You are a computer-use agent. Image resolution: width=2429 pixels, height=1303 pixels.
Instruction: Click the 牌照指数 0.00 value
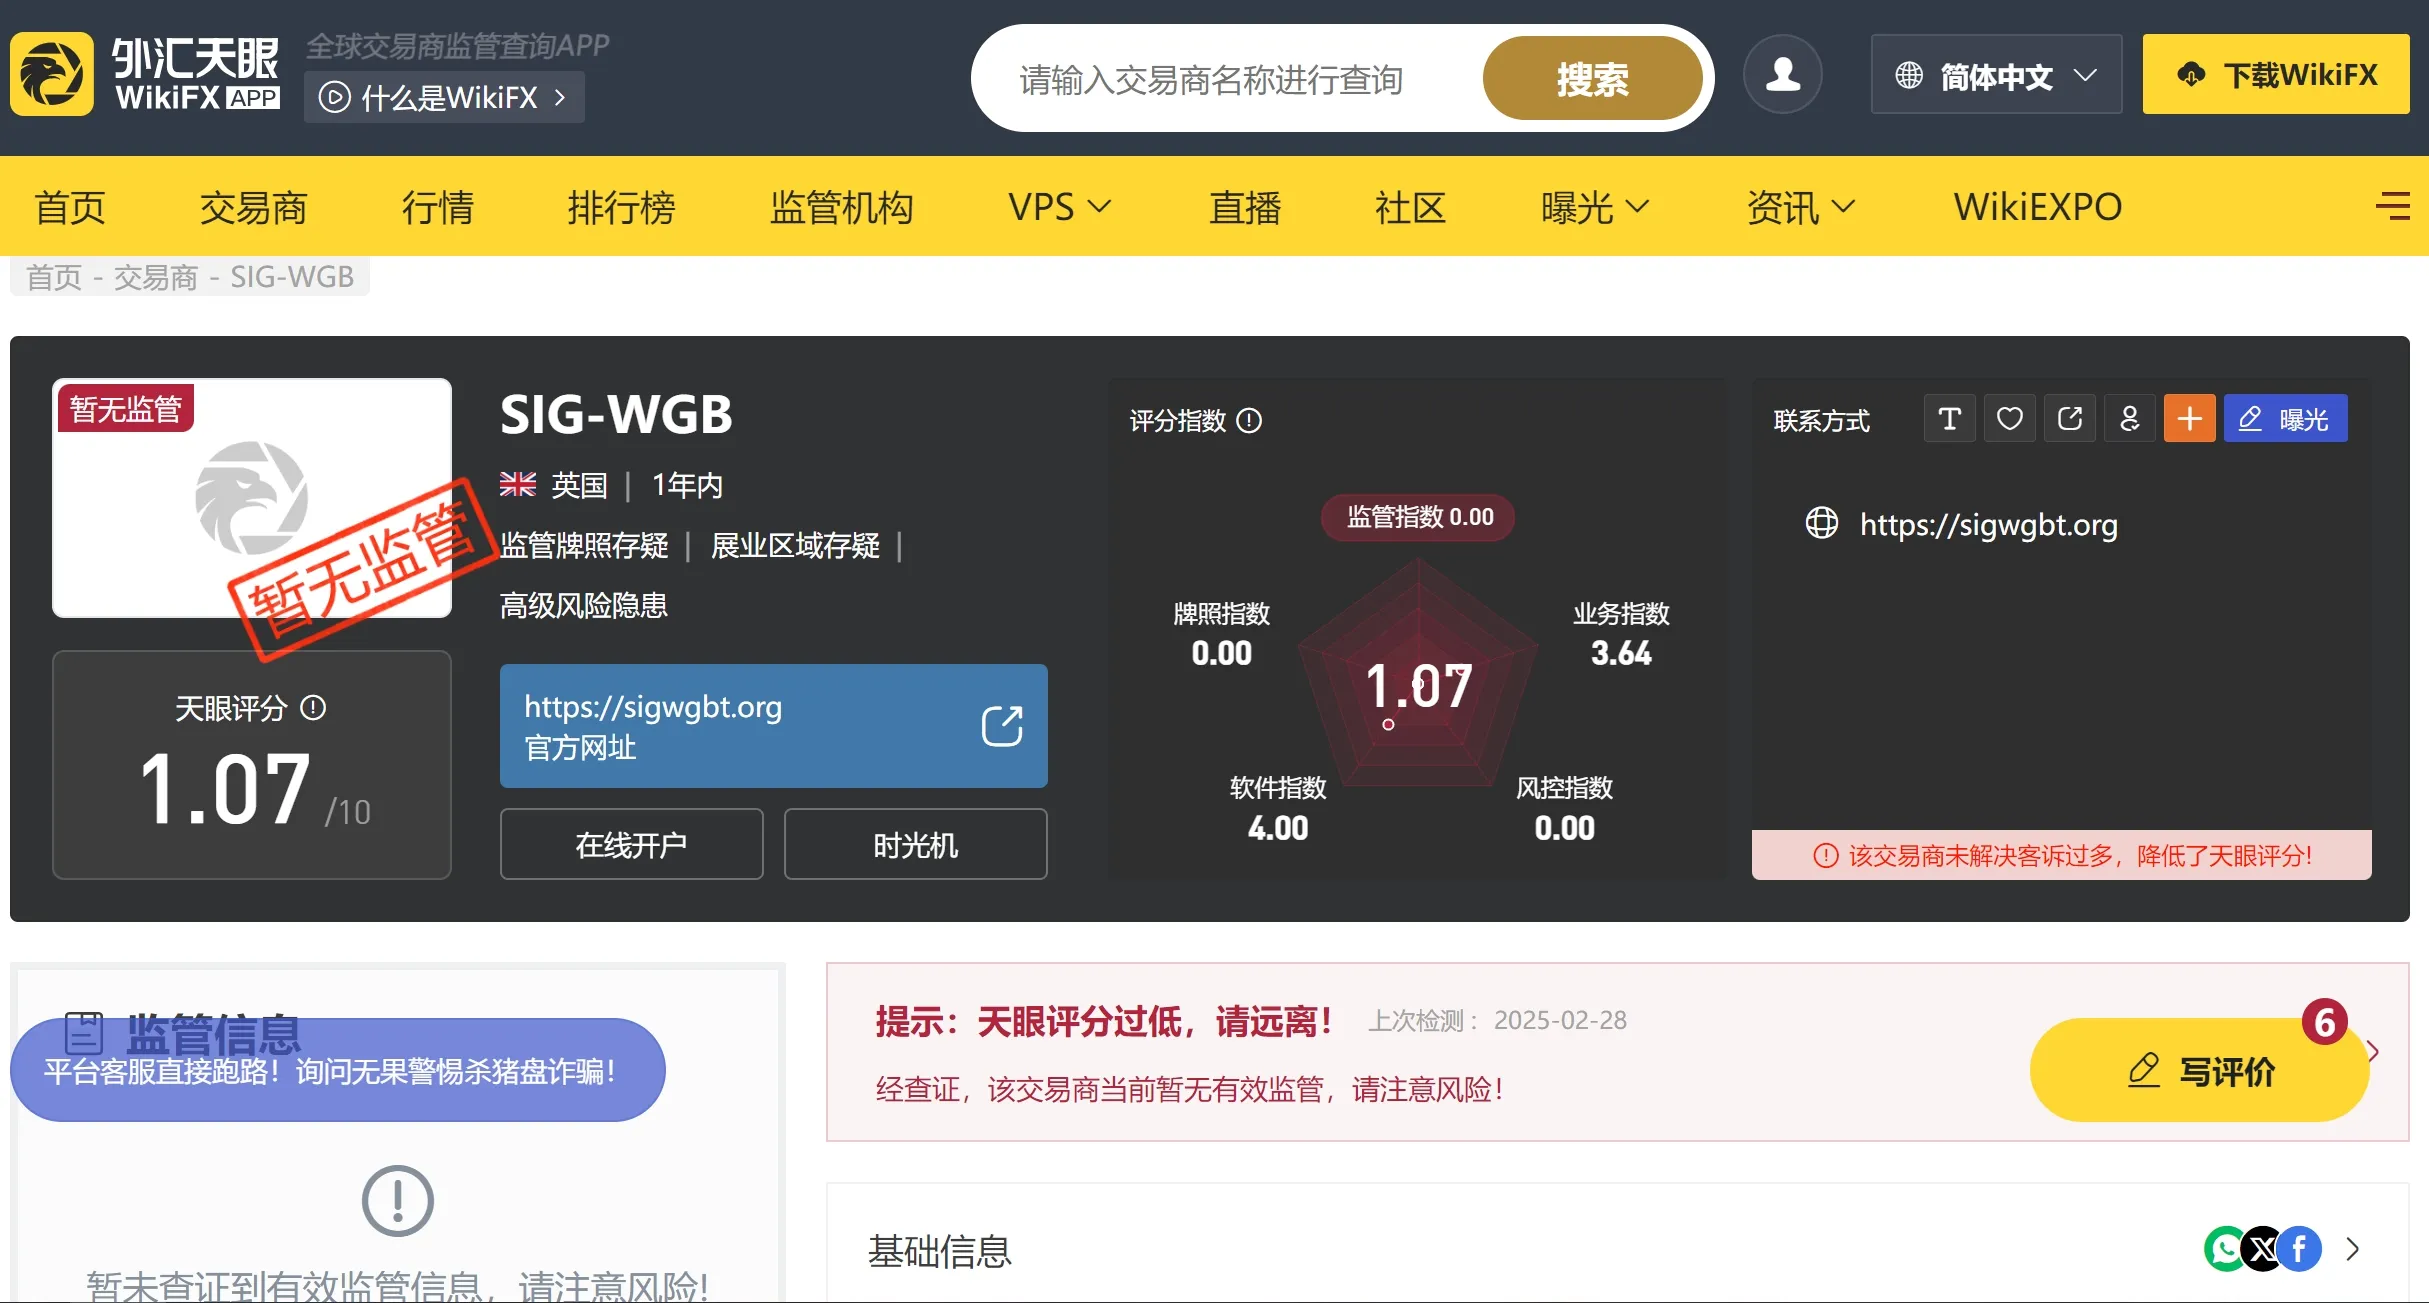tap(1221, 653)
